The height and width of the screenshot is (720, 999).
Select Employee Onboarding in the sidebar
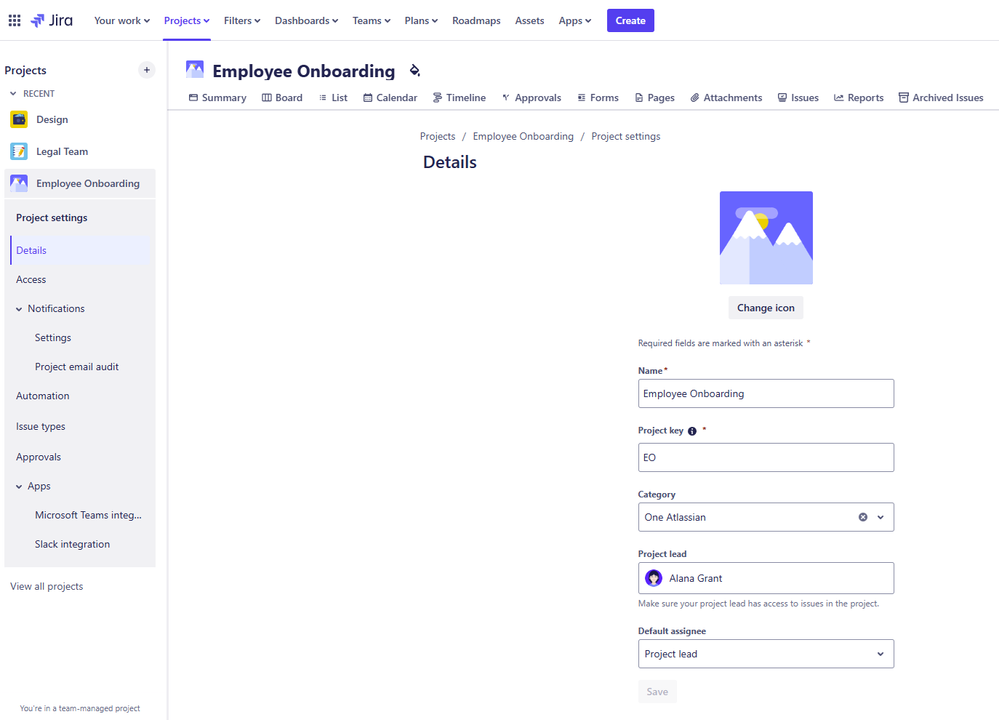(x=80, y=183)
